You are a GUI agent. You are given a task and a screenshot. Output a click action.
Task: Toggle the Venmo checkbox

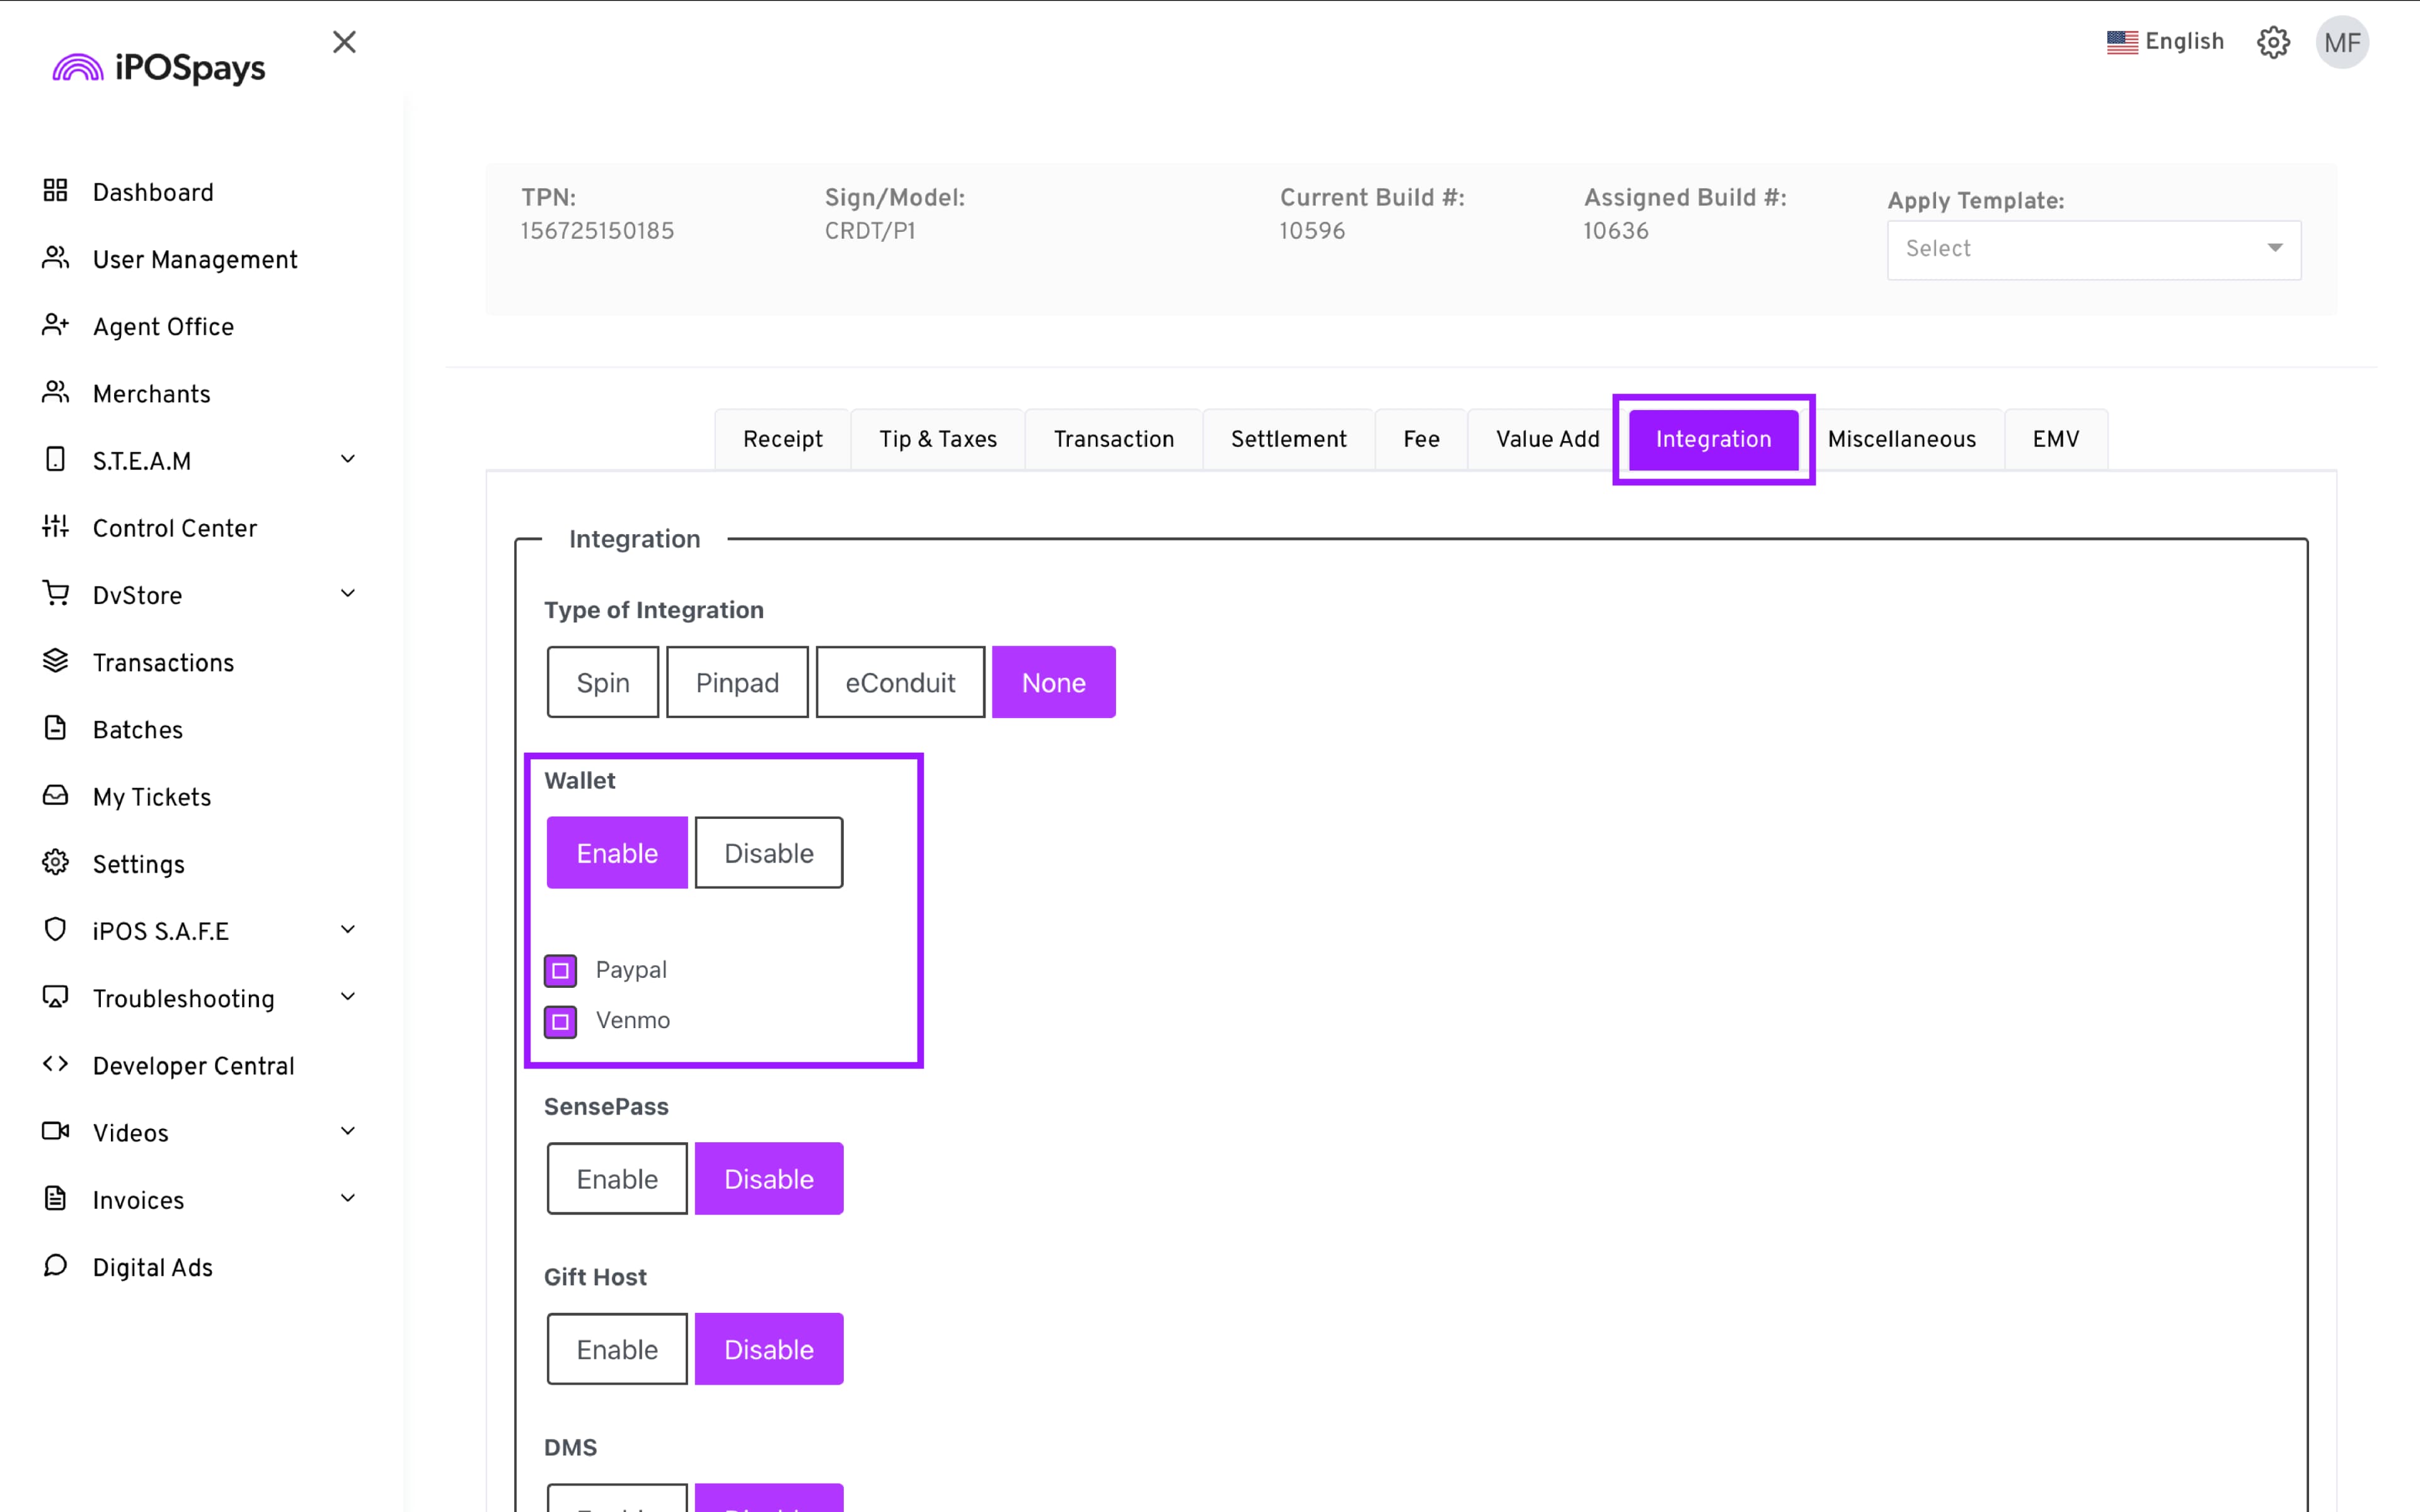coord(560,1021)
